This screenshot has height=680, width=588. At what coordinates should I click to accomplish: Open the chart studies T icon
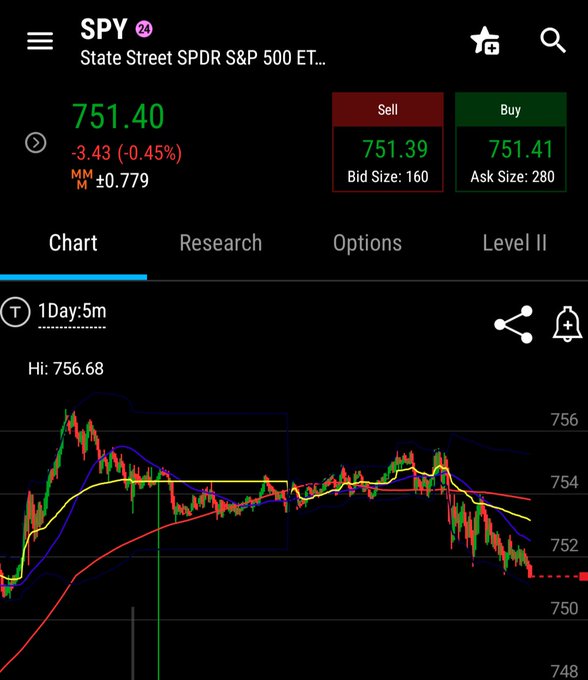coord(16,311)
